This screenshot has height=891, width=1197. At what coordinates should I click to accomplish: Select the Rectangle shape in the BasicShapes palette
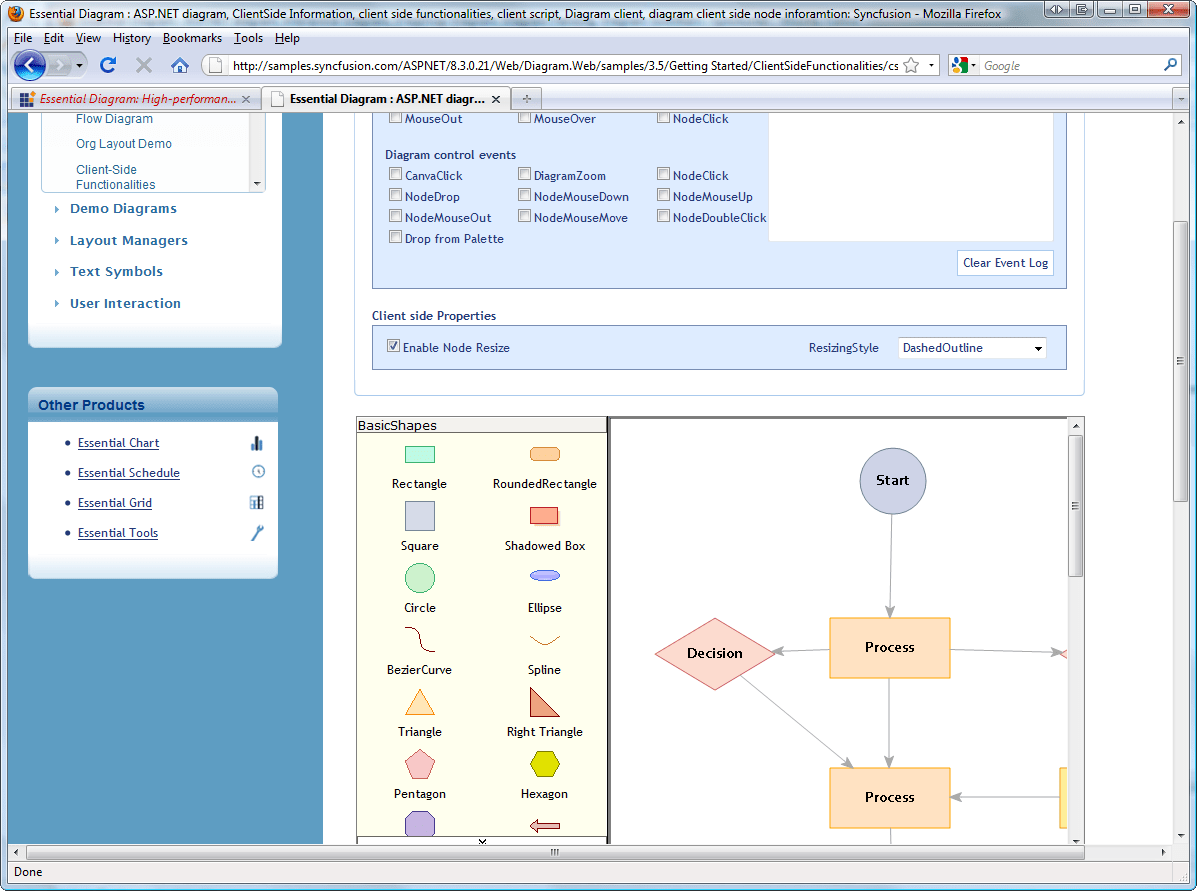click(419, 455)
